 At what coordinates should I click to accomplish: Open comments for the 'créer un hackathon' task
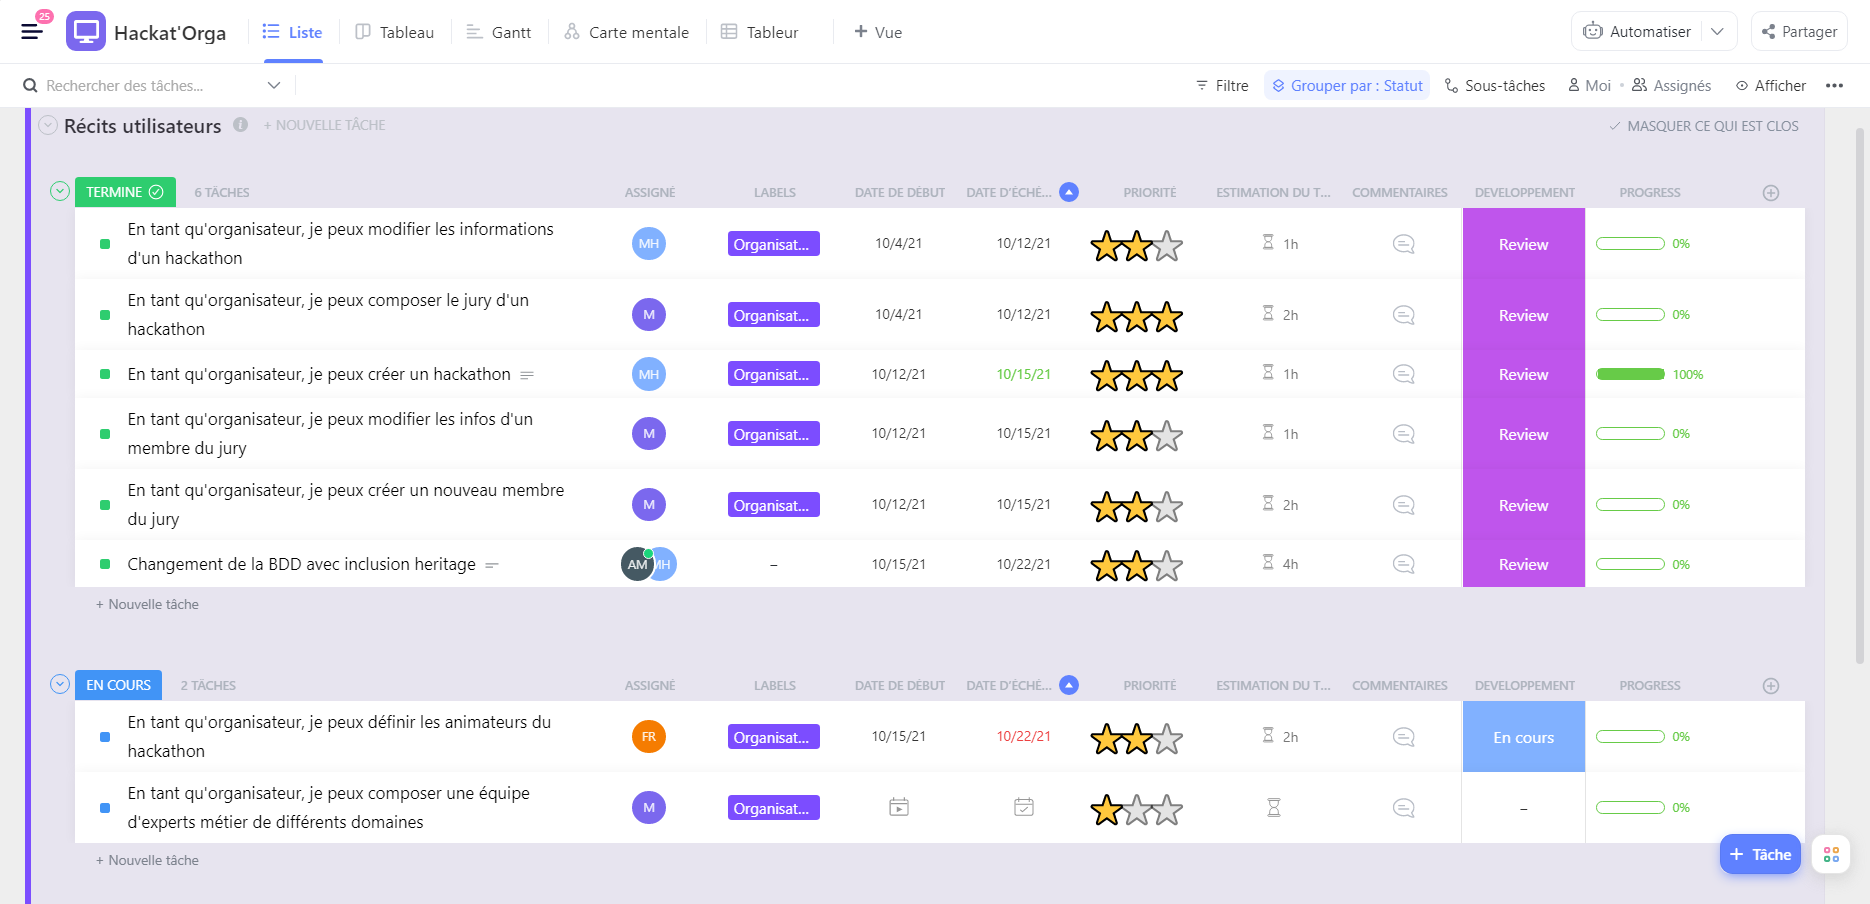[x=1403, y=374]
